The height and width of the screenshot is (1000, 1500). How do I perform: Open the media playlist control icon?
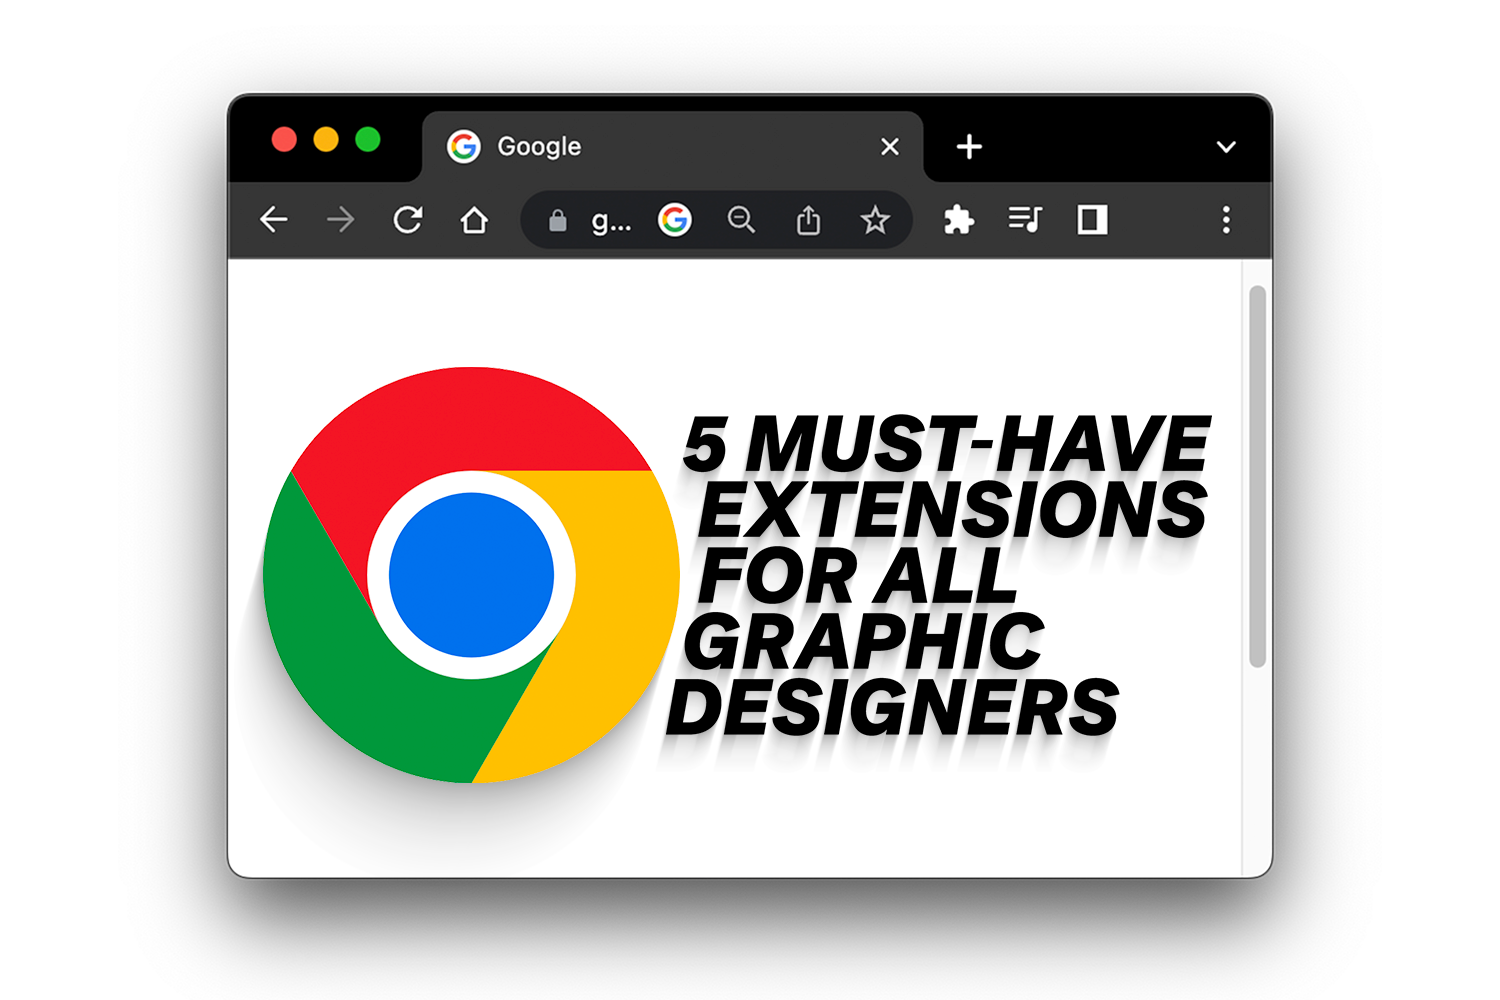click(1026, 220)
